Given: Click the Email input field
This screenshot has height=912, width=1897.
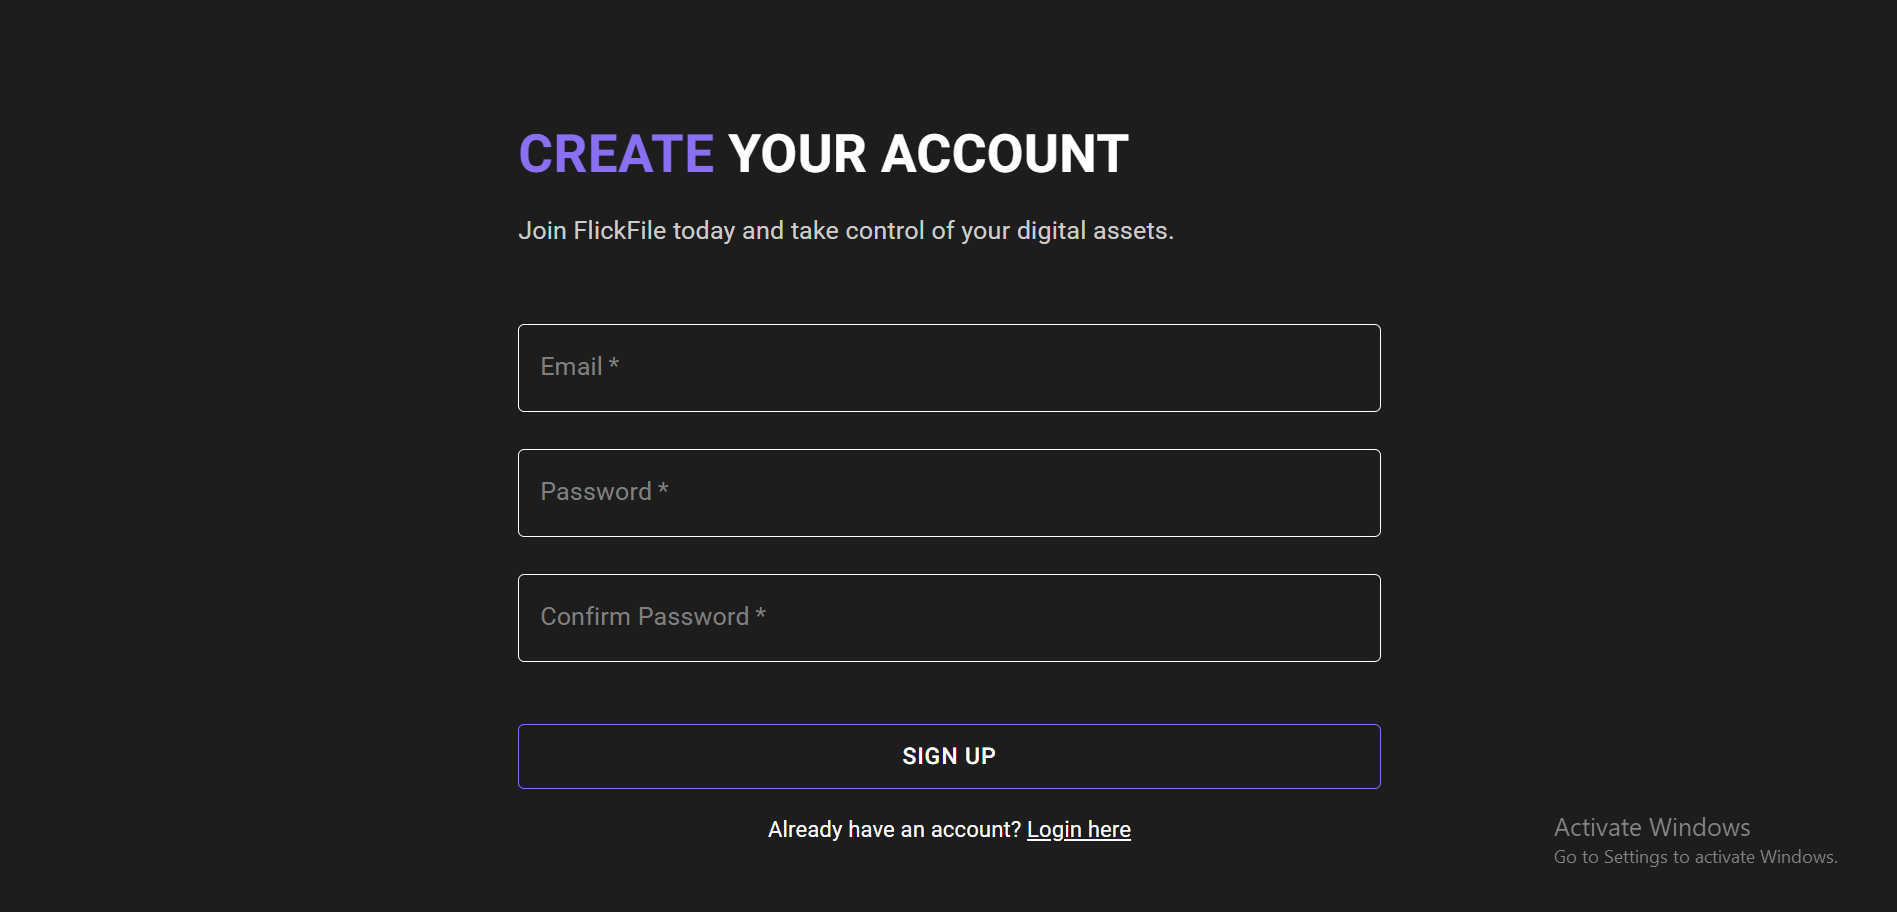Looking at the screenshot, I should point(948,368).
